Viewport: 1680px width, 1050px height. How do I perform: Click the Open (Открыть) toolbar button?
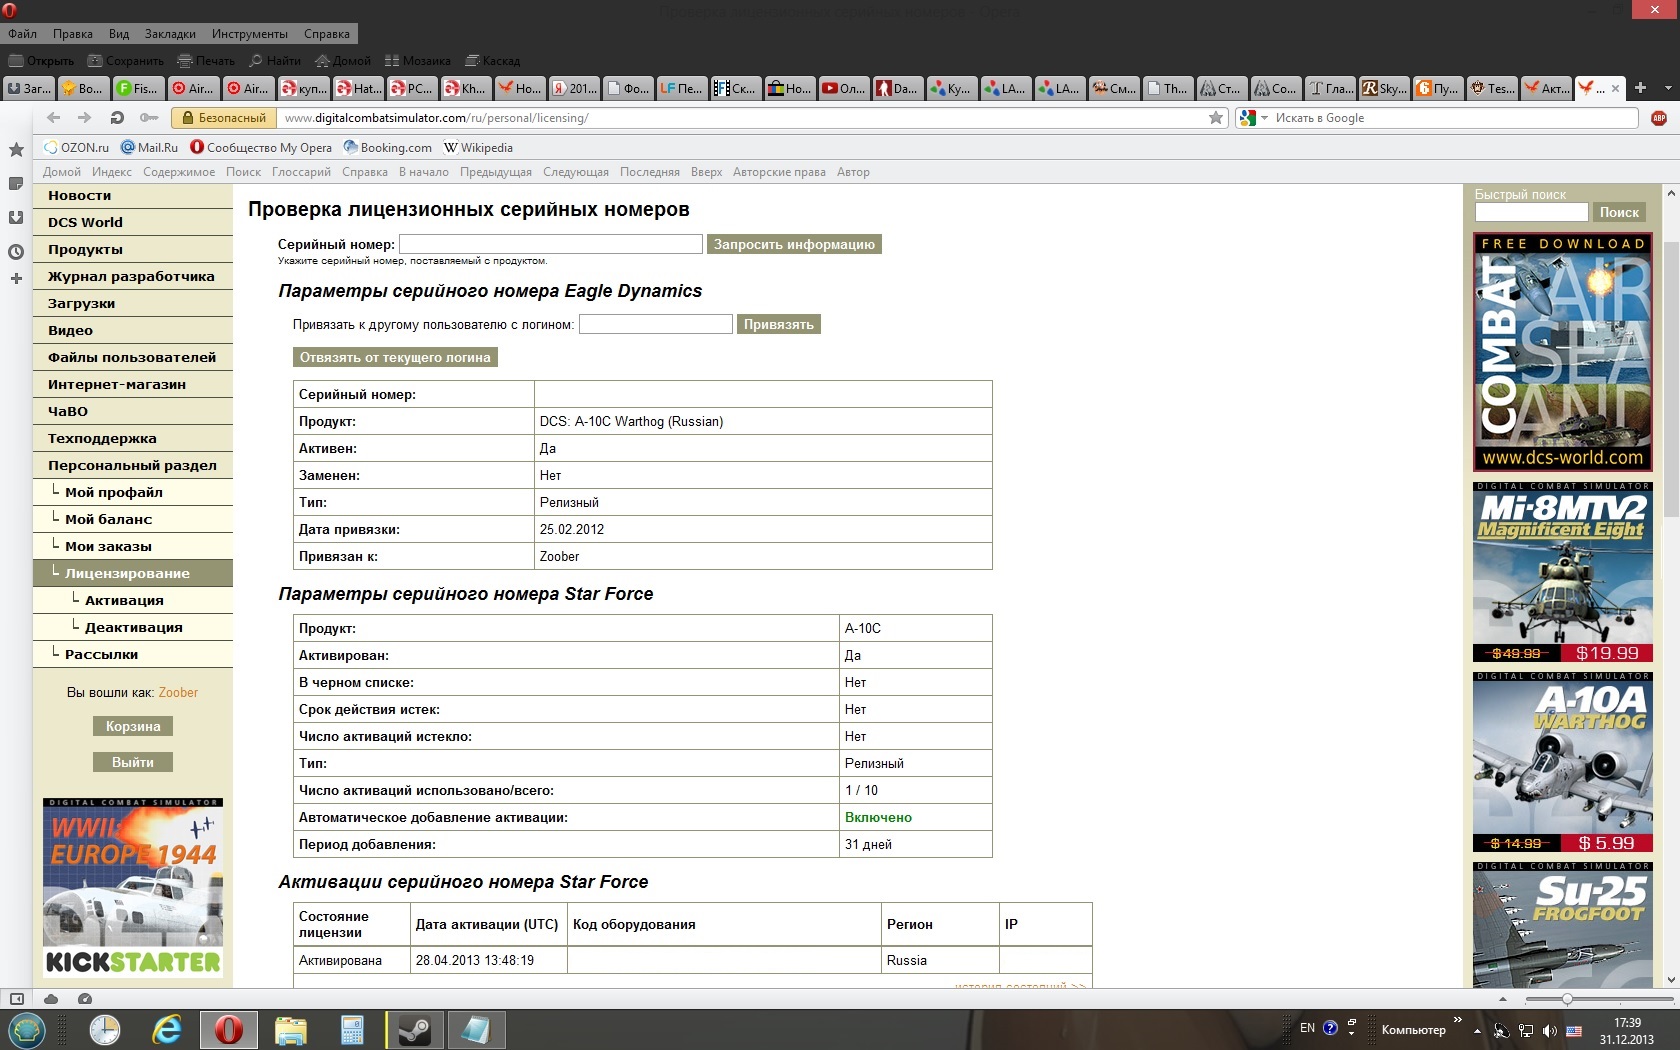pos(41,61)
